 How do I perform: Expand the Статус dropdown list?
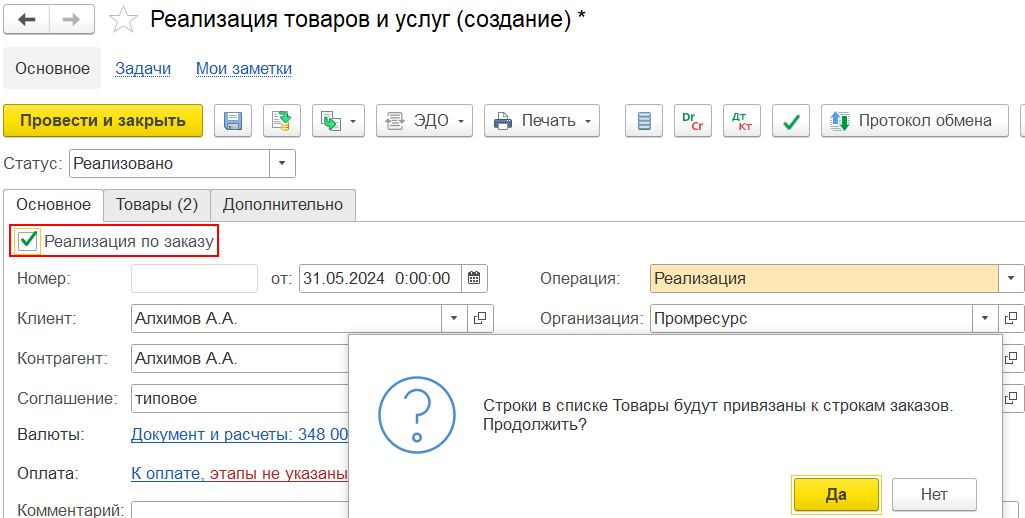pos(282,163)
